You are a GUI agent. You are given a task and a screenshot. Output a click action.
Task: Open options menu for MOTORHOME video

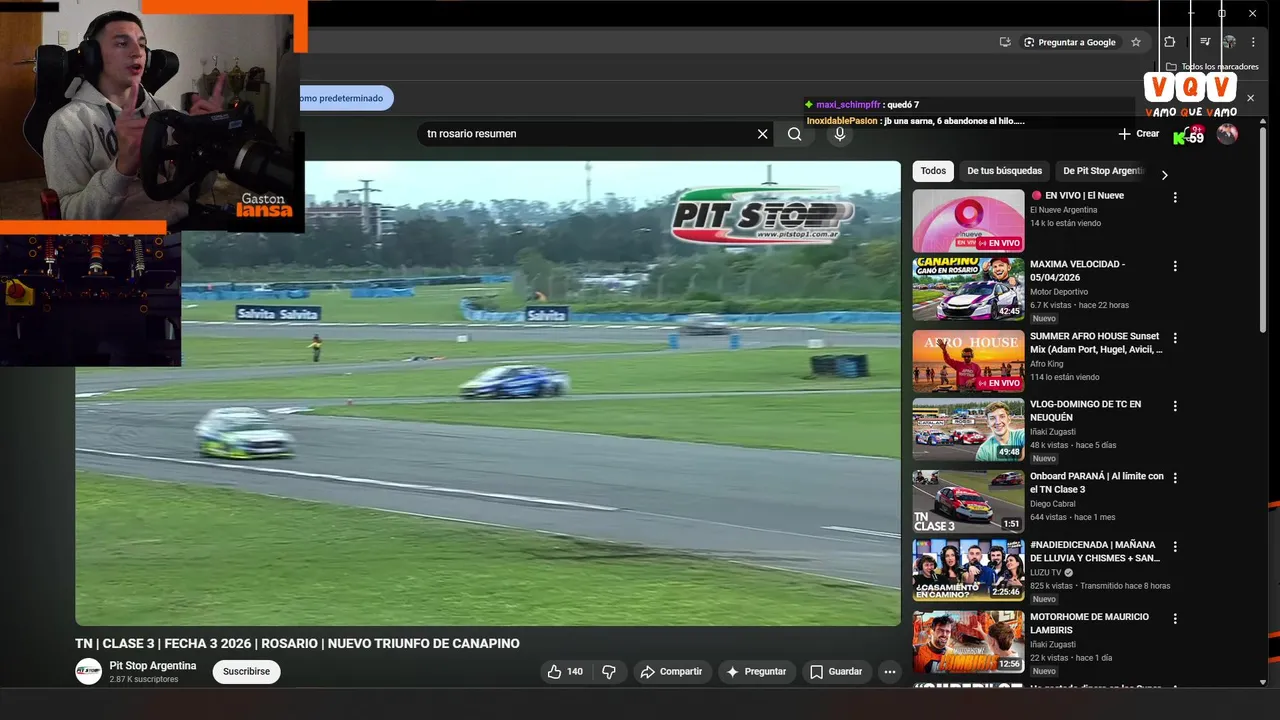pos(1175,619)
